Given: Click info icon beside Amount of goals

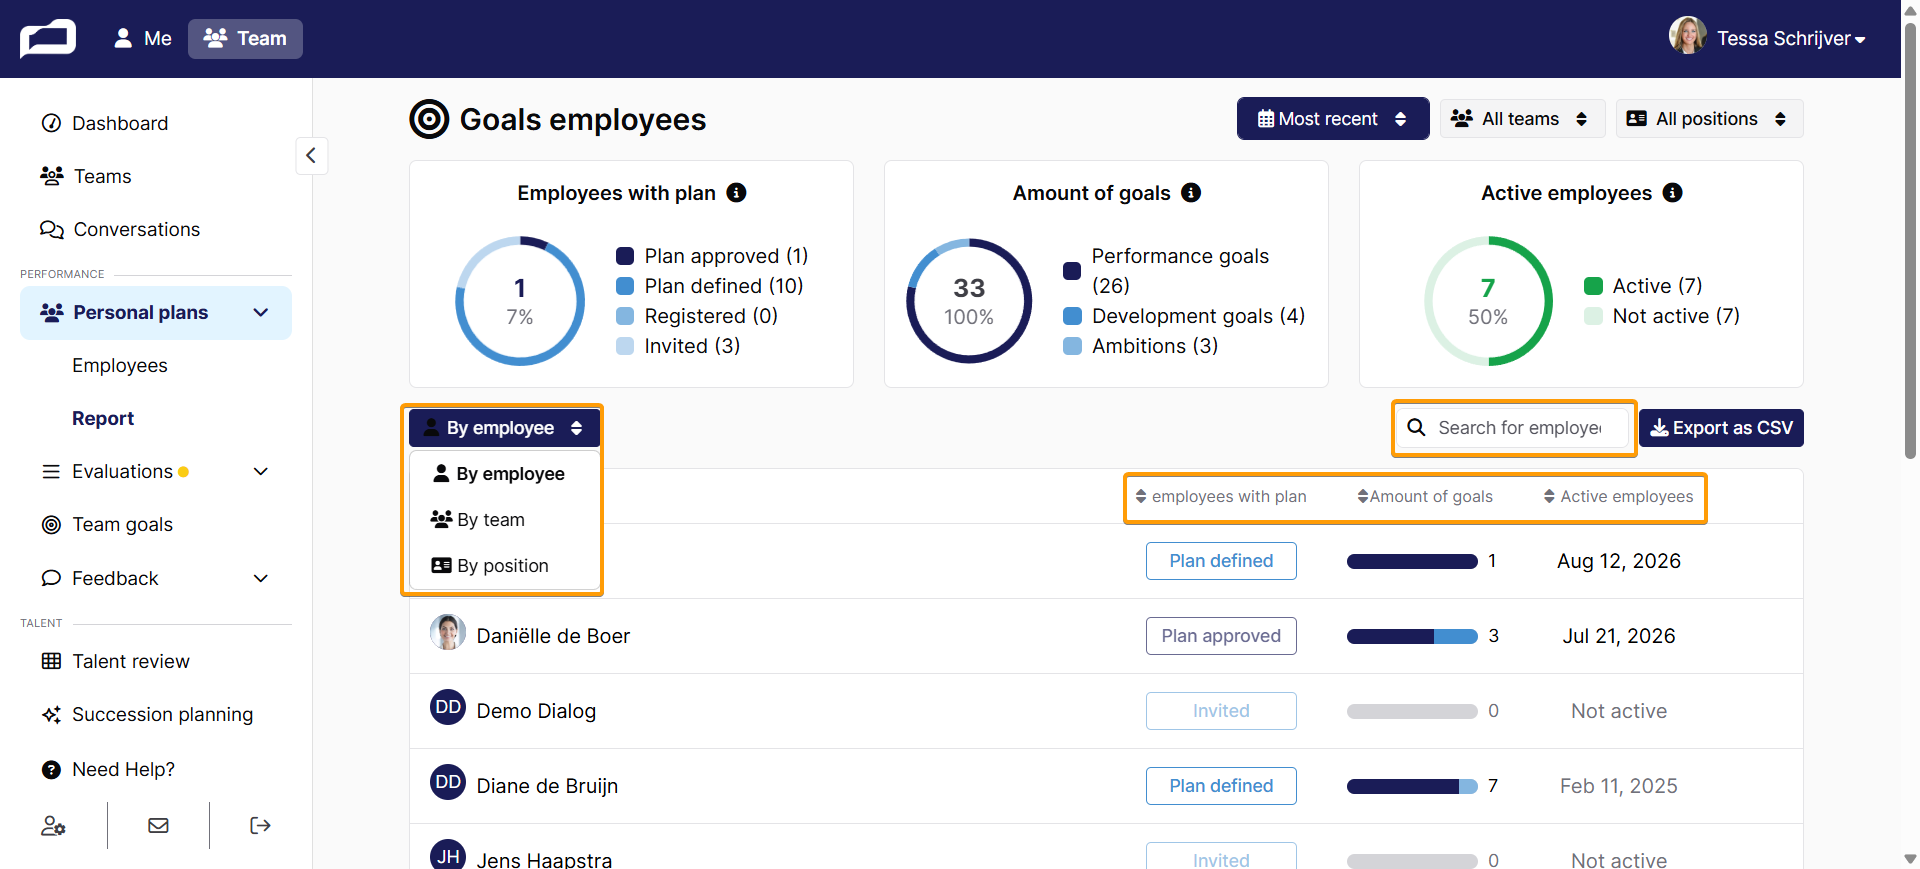Looking at the screenshot, I should click(1191, 193).
